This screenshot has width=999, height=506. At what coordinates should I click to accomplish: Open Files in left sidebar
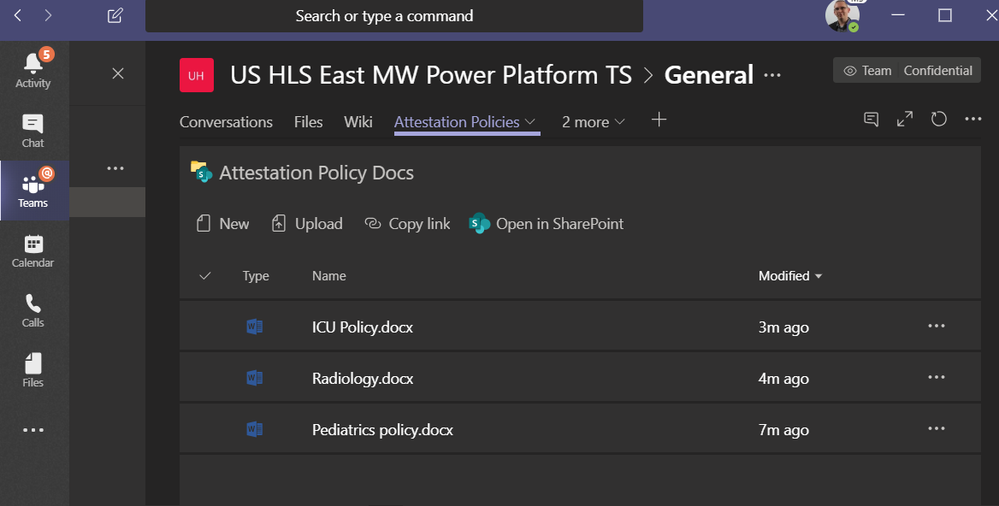coord(33,370)
